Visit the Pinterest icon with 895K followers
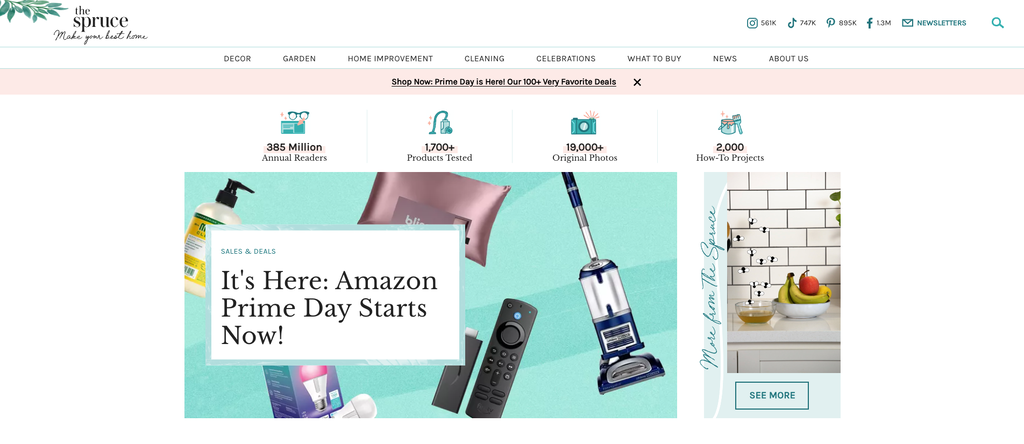This screenshot has height=444, width=1024. (x=830, y=23)
